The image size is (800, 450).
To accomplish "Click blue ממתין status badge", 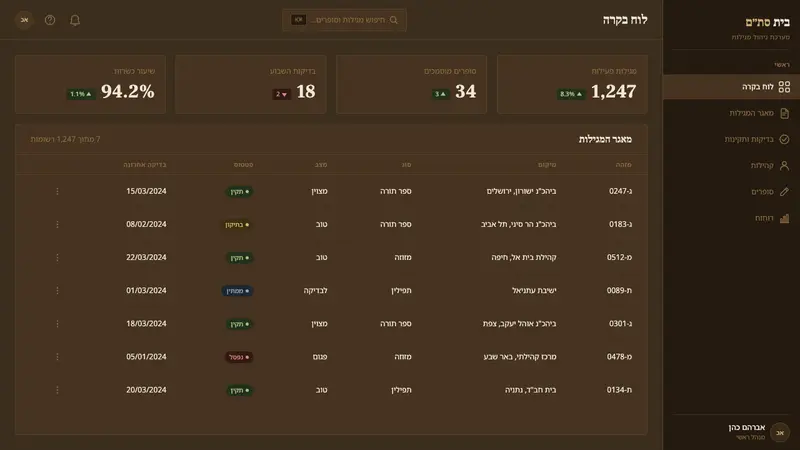I will 237,291.
